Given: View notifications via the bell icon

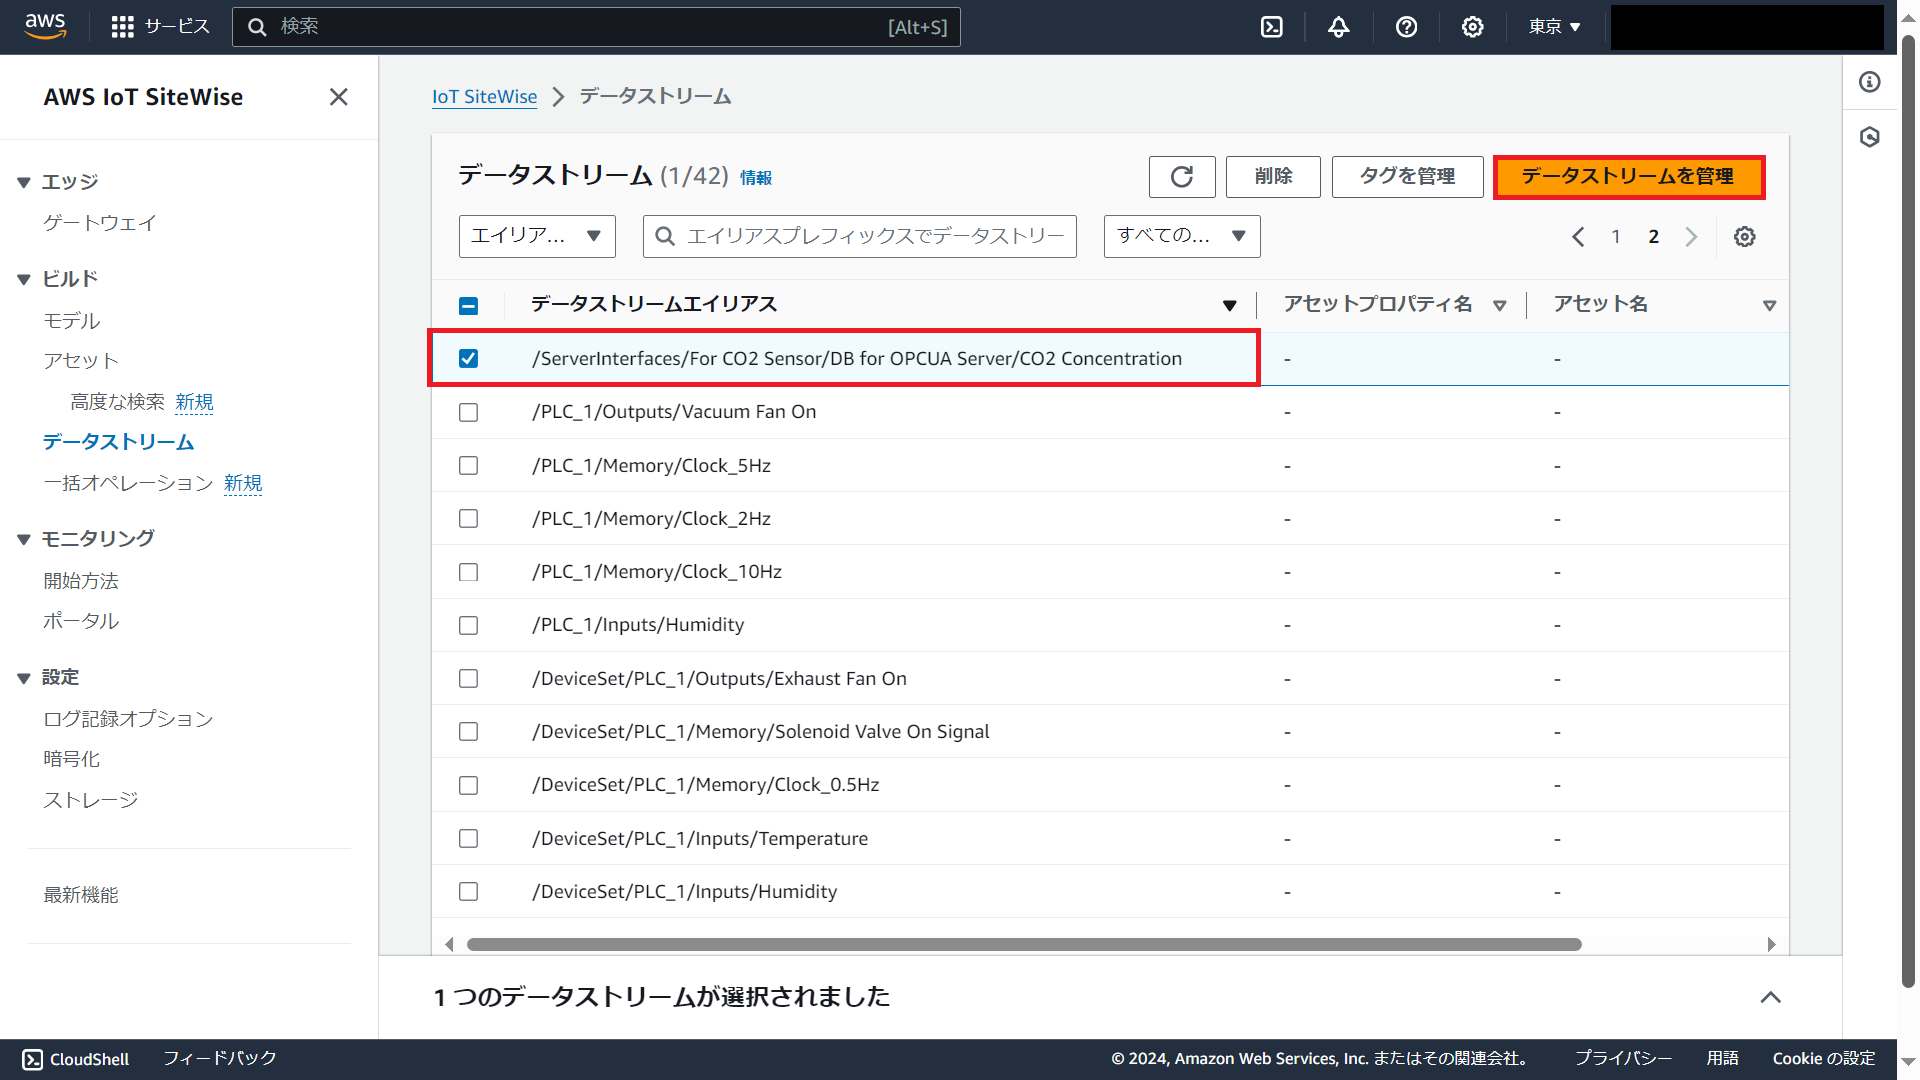Looking at the screenshot, I should [x=1339, y=27].
